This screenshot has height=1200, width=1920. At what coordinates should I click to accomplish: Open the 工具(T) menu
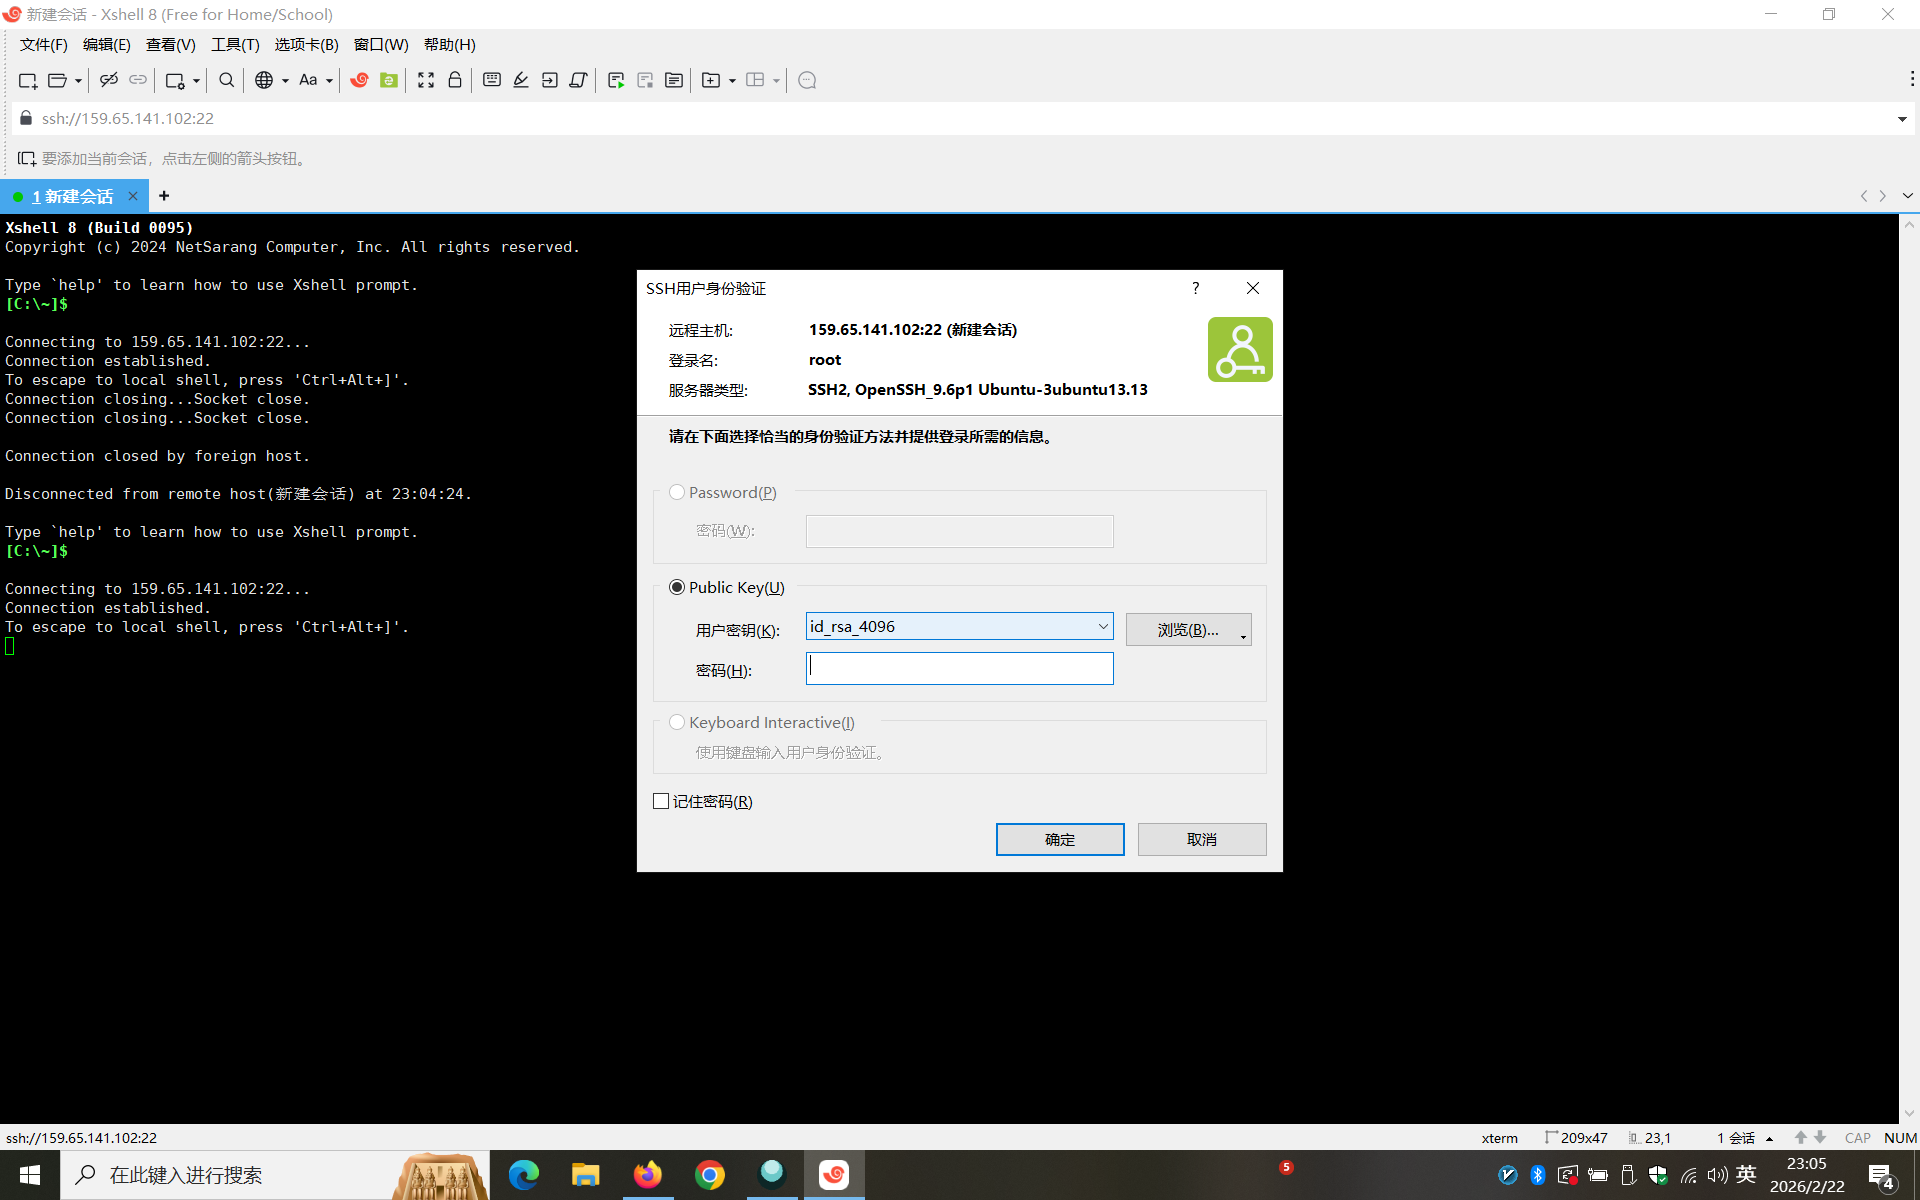click(235, 45)
